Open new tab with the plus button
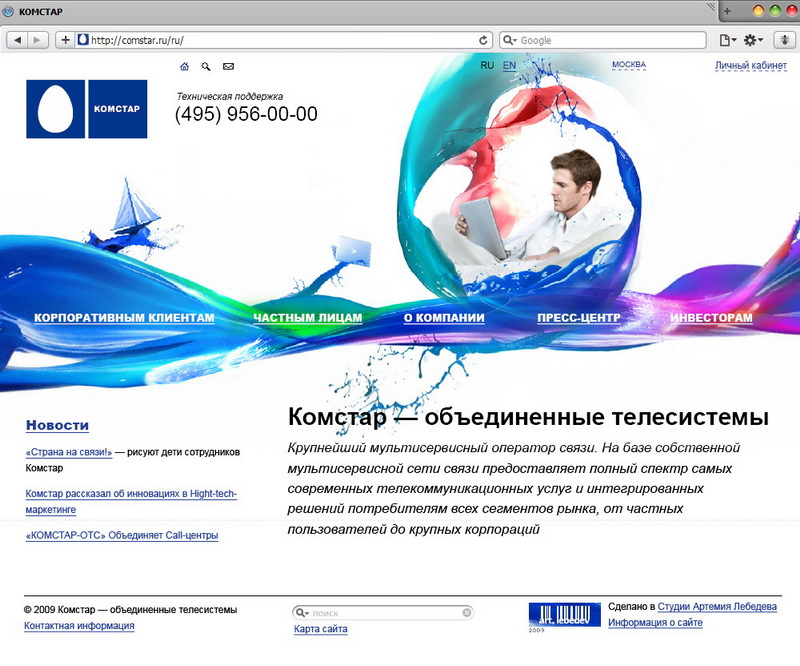800x666 pixels. [x=727, y=10]
